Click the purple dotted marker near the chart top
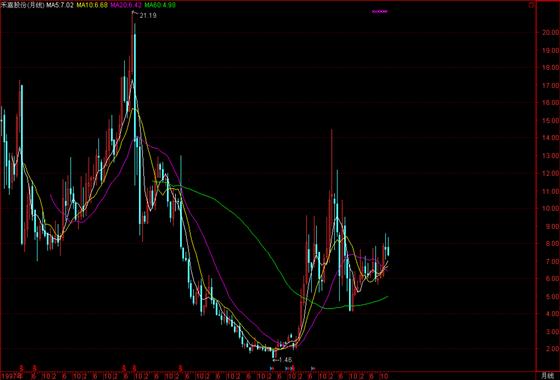The image size is (560, 380). 379,11
